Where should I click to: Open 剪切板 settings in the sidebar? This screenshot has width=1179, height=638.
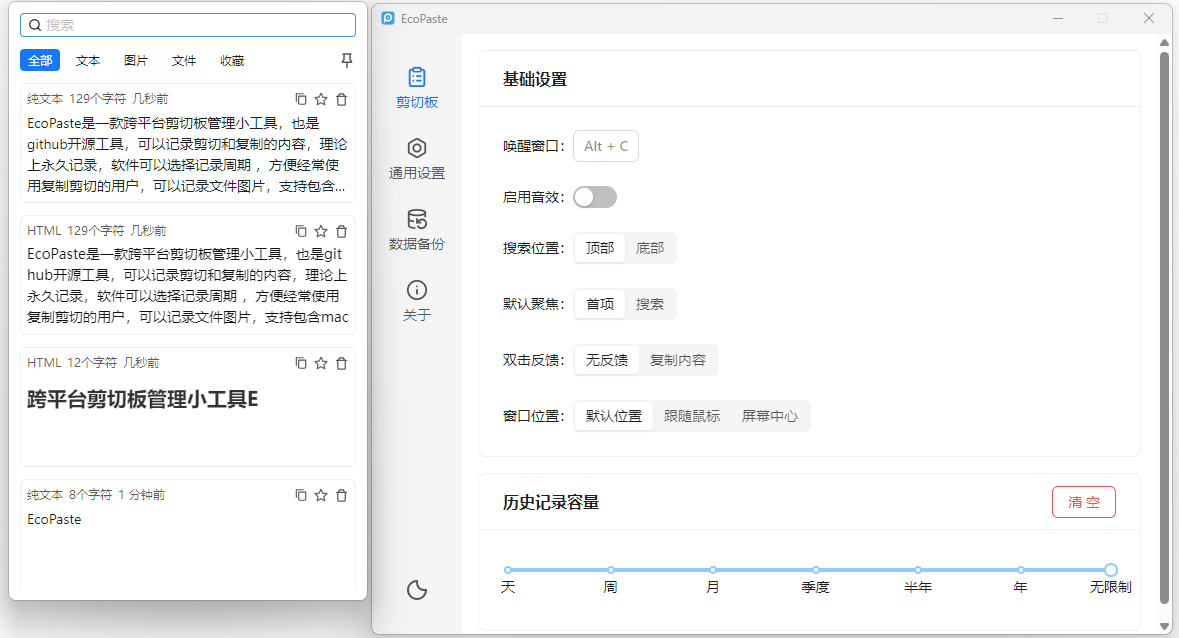pyautogui.click(x=417, y=88)
